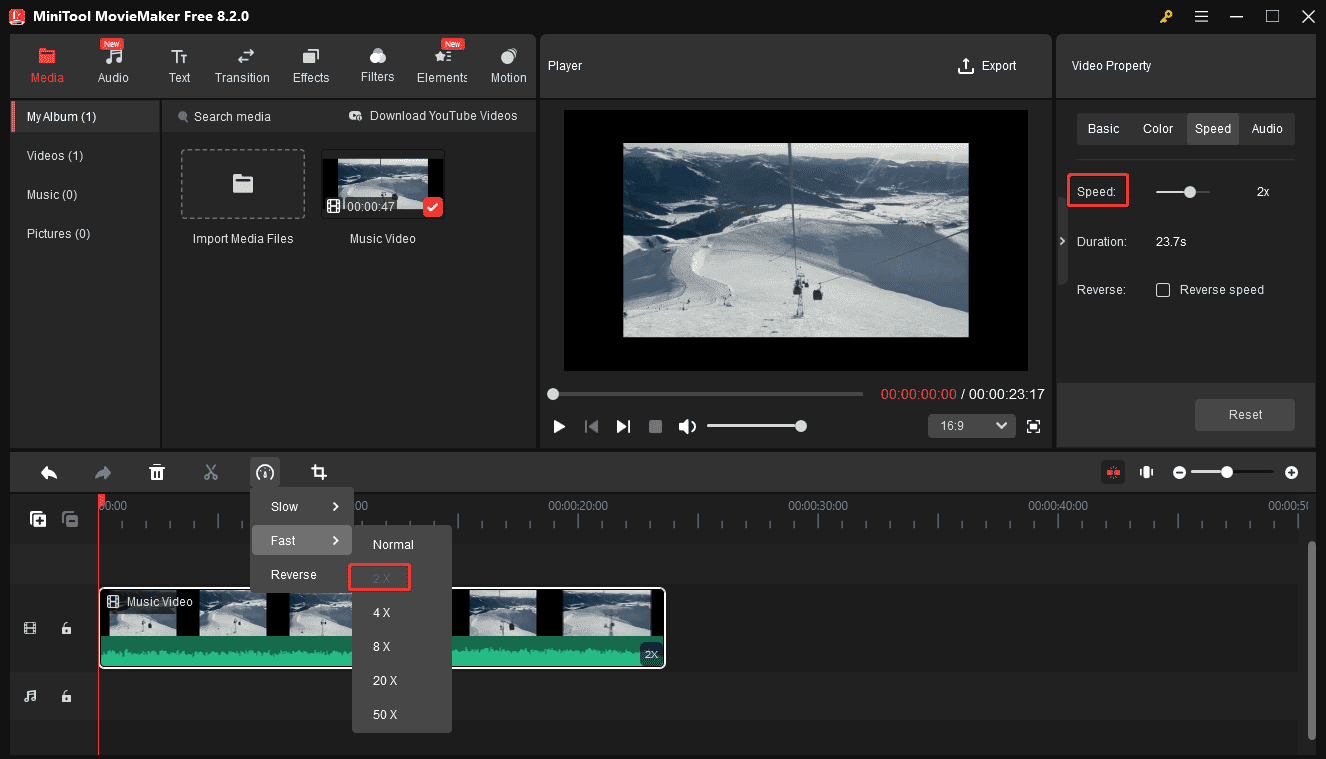Viewport: 1326px width, 759px height.
Task: Adjust the Speed slider handle
Action: pos(1189,192)
